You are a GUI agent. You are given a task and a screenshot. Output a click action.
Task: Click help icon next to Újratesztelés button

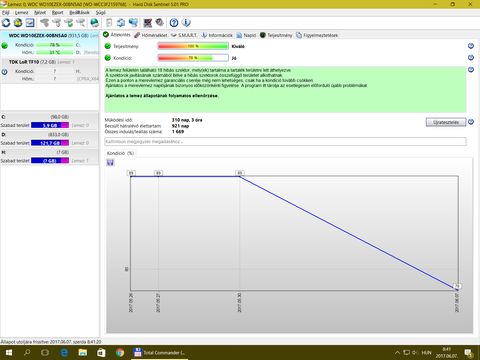pyautogui.click(x=471, y=122)
